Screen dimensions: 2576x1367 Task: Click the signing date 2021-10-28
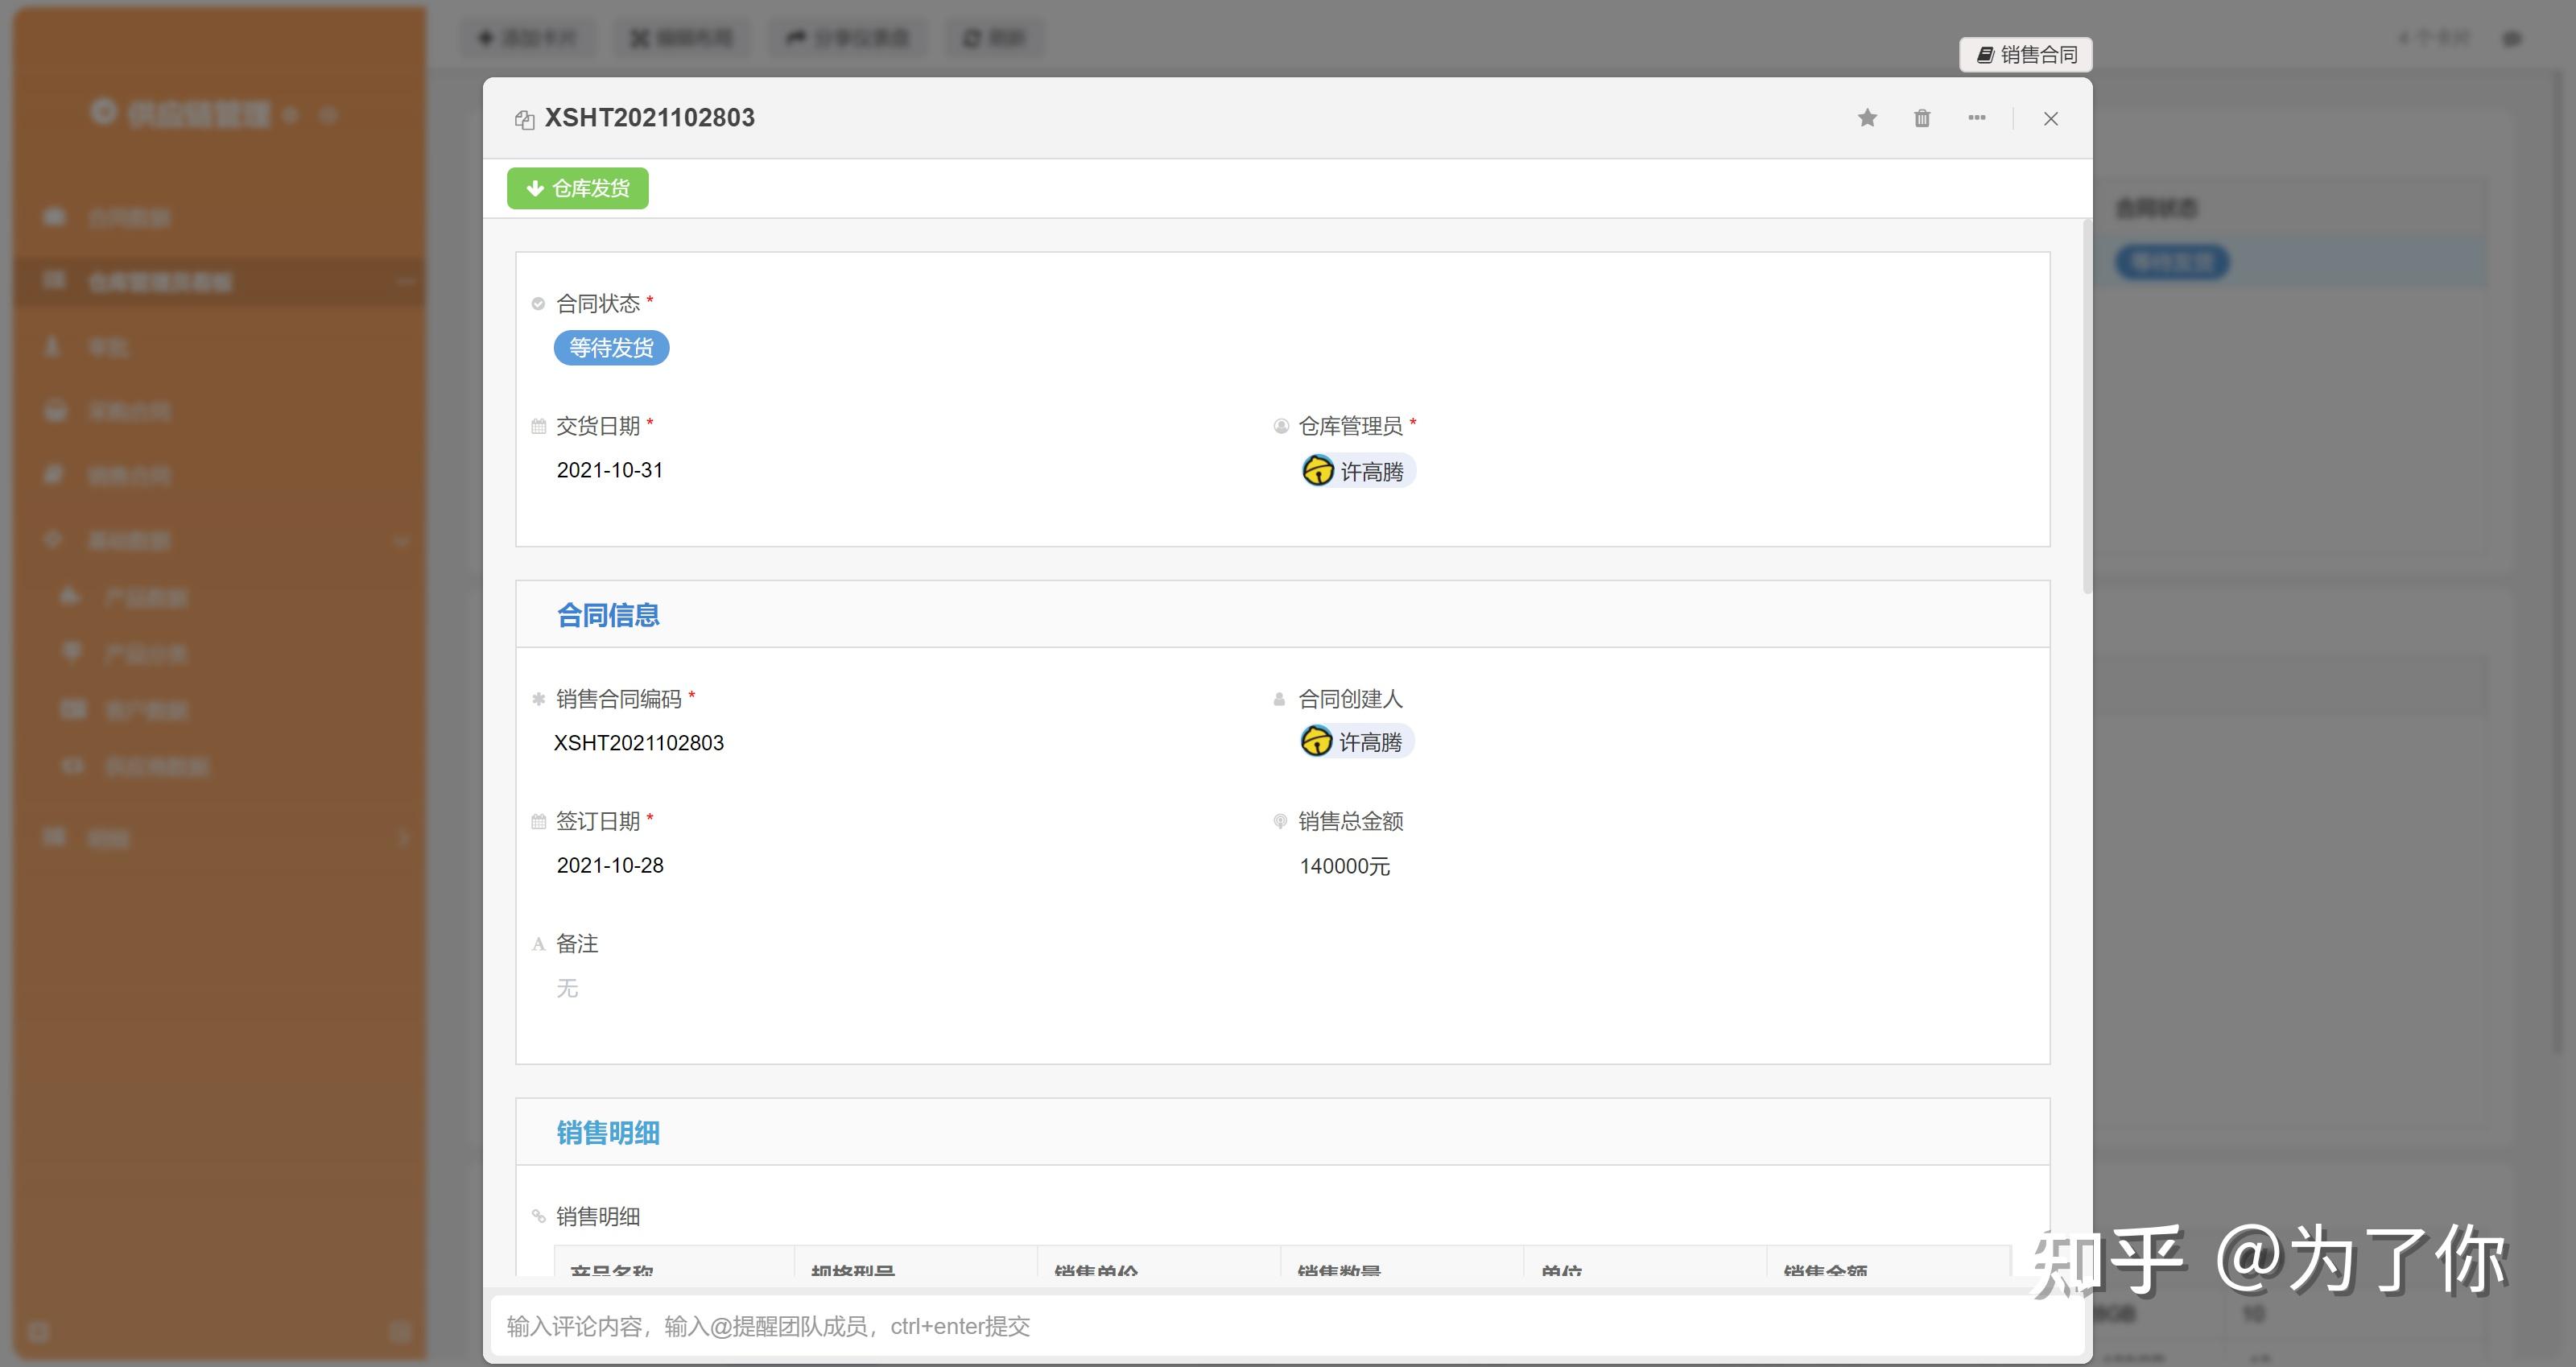click(609, 864)
